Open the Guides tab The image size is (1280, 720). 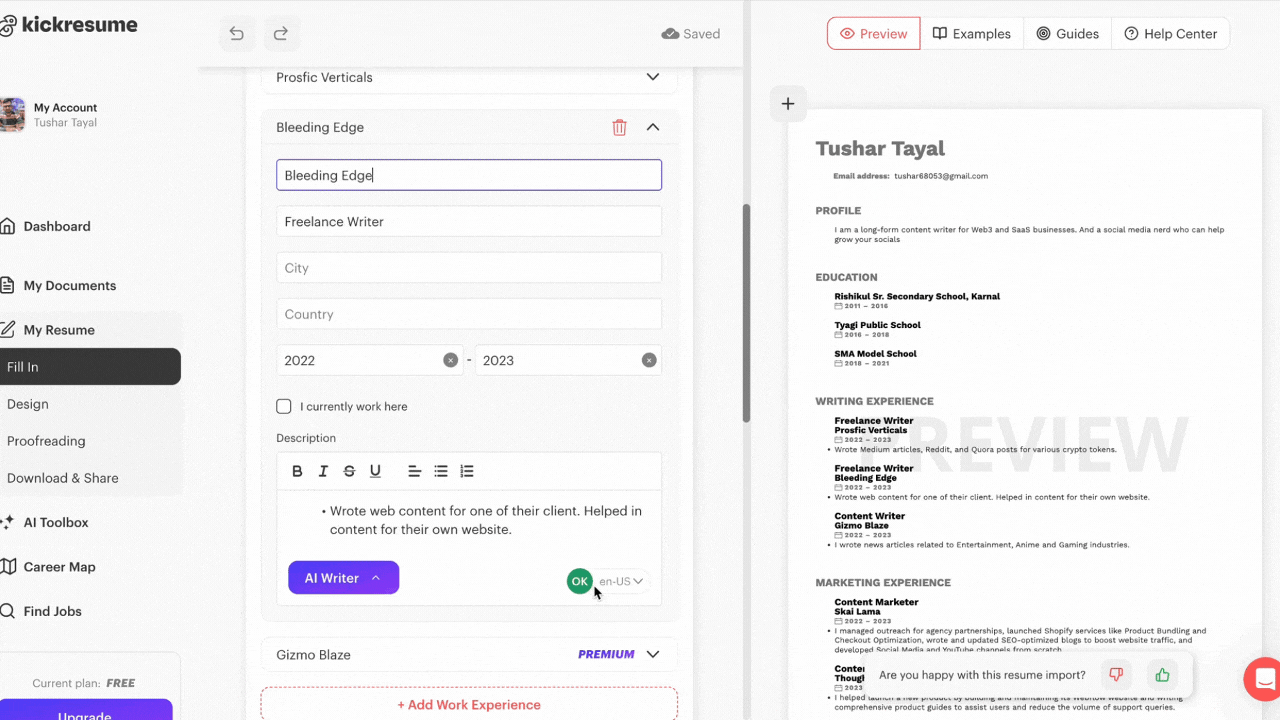[1068, 33]
